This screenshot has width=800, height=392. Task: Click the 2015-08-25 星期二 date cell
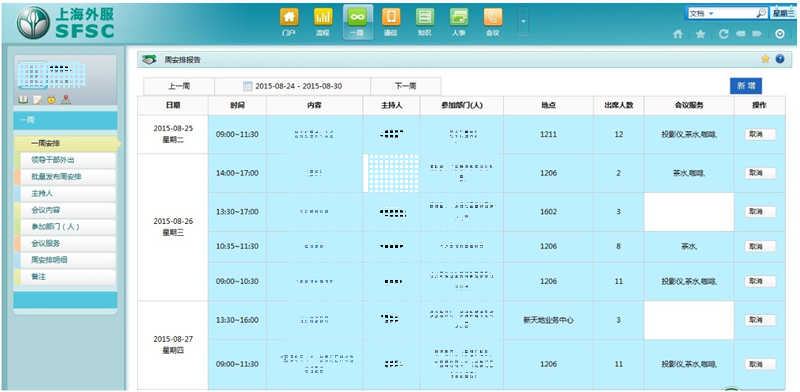pyautogui.click(x=172, y=134)
